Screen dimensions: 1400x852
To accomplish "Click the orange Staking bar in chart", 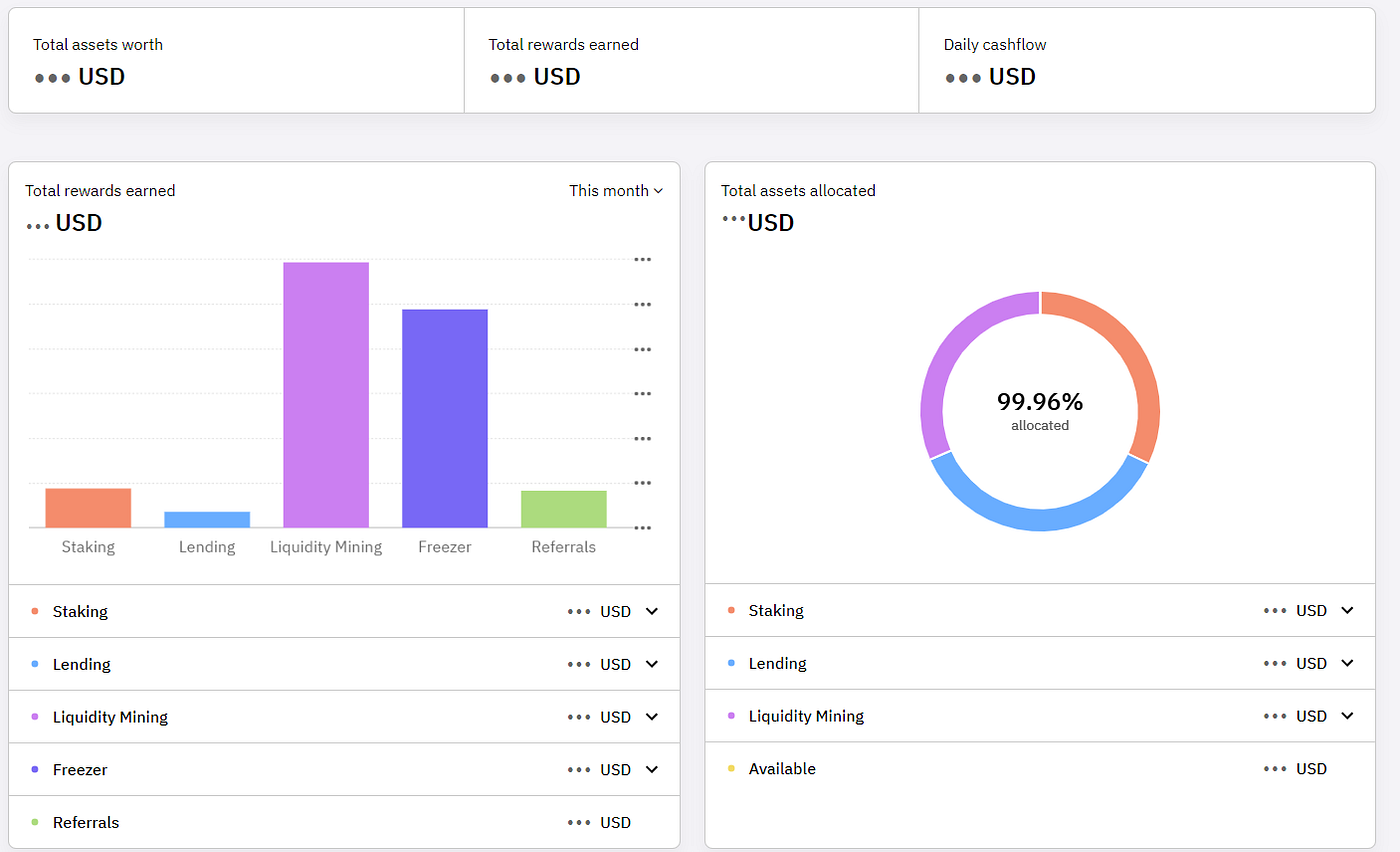I will point(88,508).
